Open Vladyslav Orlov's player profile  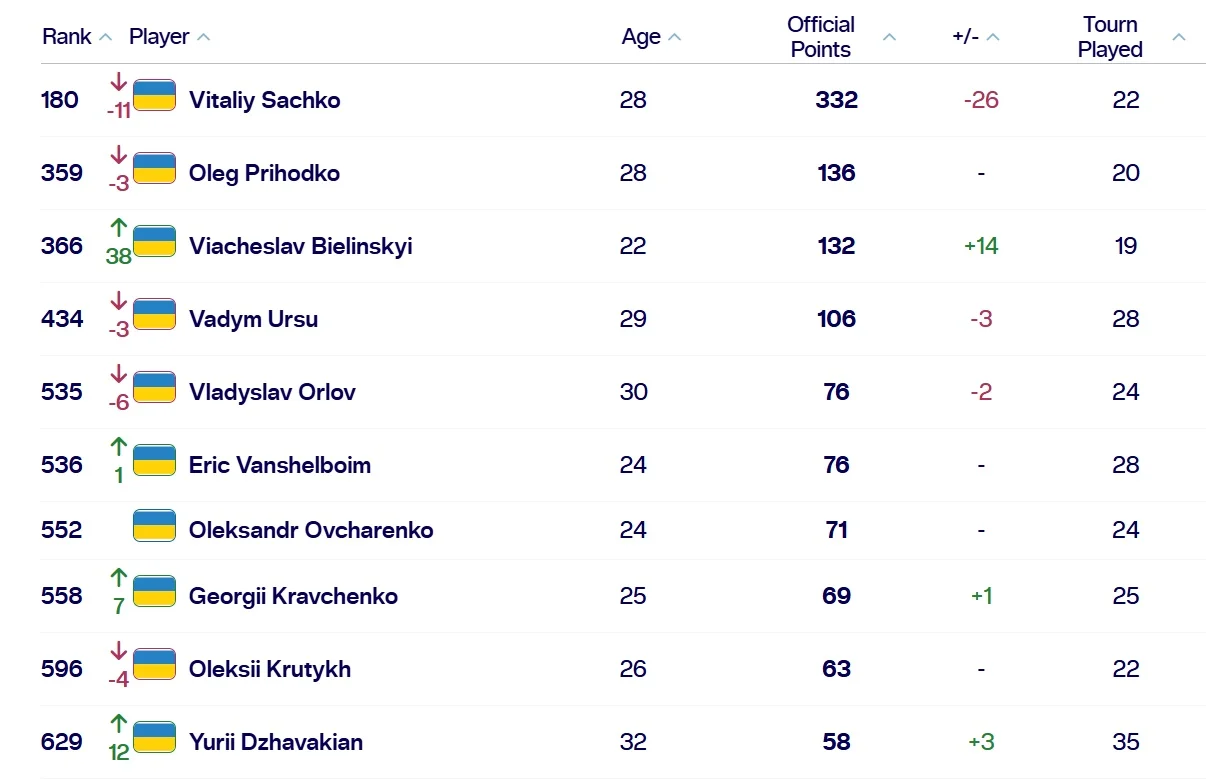click(272, 392)
